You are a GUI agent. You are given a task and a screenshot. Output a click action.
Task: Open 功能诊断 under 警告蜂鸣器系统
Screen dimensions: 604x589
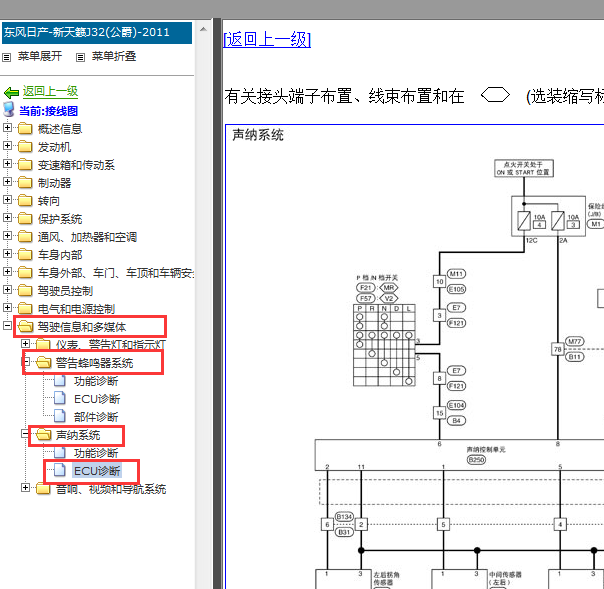tap(96, 381)
